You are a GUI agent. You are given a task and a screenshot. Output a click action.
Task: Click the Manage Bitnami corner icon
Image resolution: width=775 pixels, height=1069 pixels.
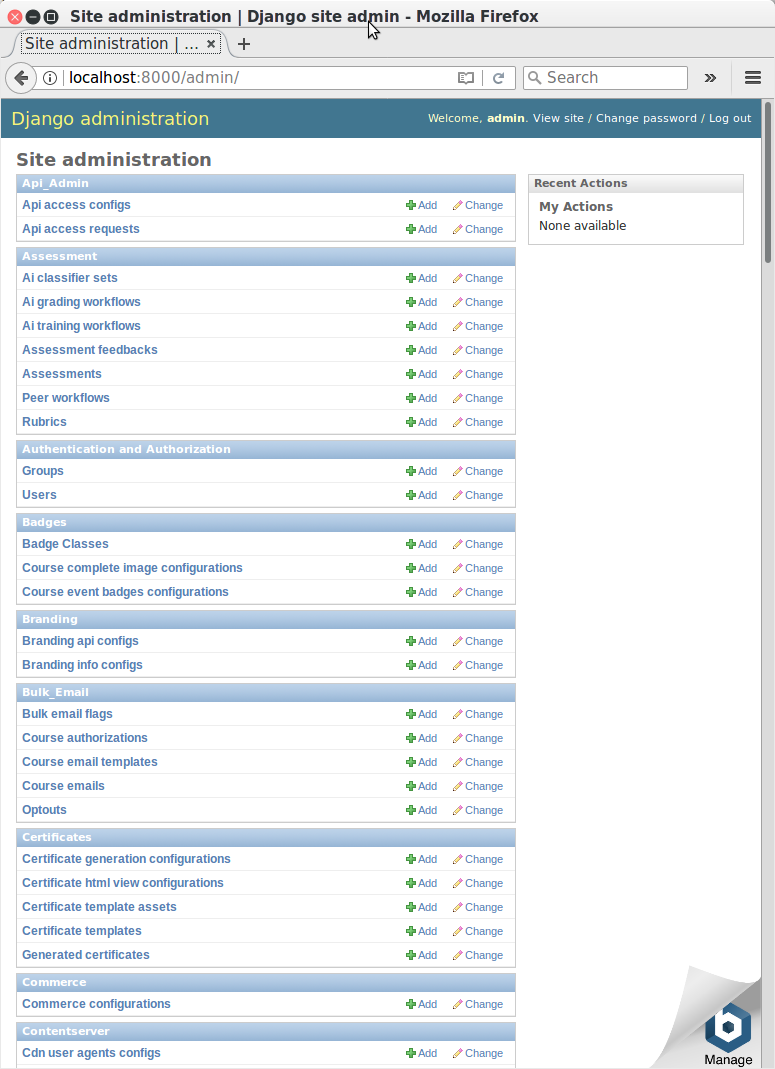(727, 1033)
